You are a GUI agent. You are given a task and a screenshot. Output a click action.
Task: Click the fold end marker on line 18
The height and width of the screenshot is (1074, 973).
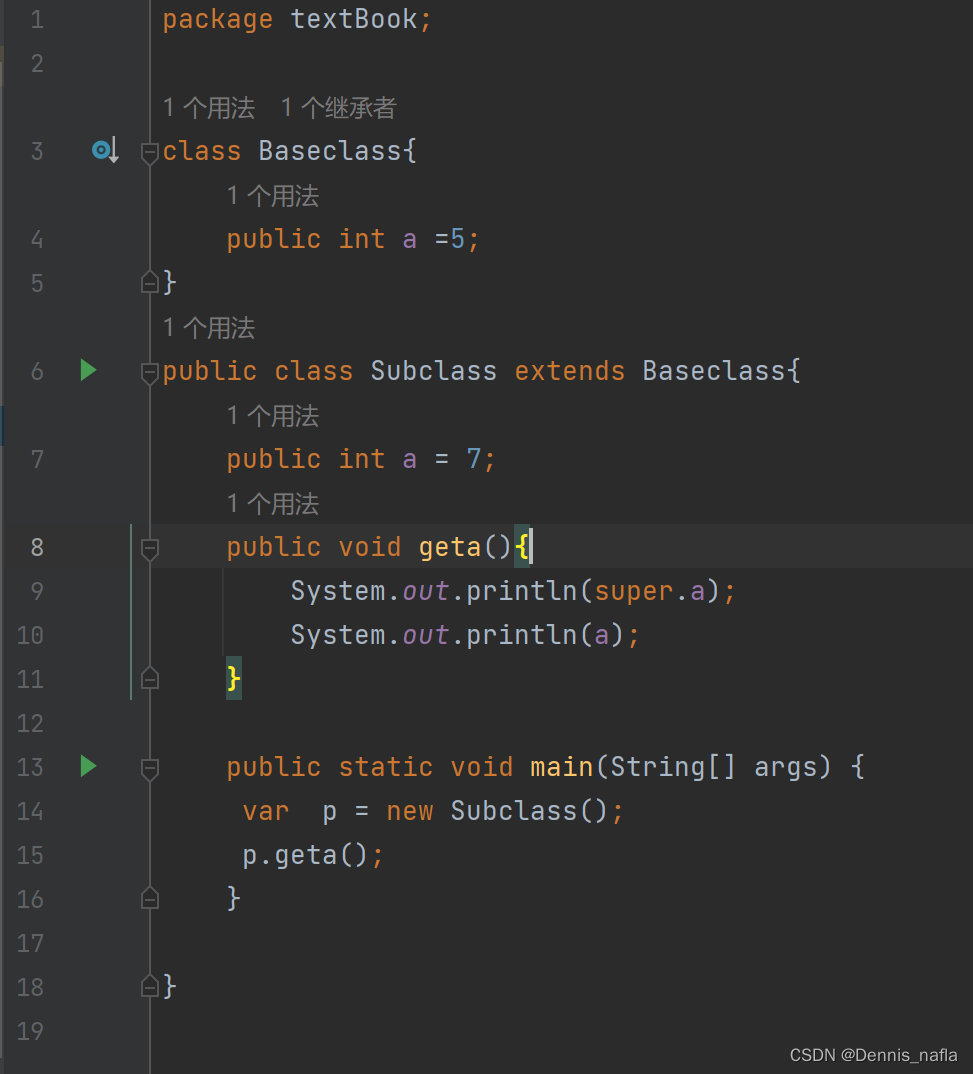149,987
